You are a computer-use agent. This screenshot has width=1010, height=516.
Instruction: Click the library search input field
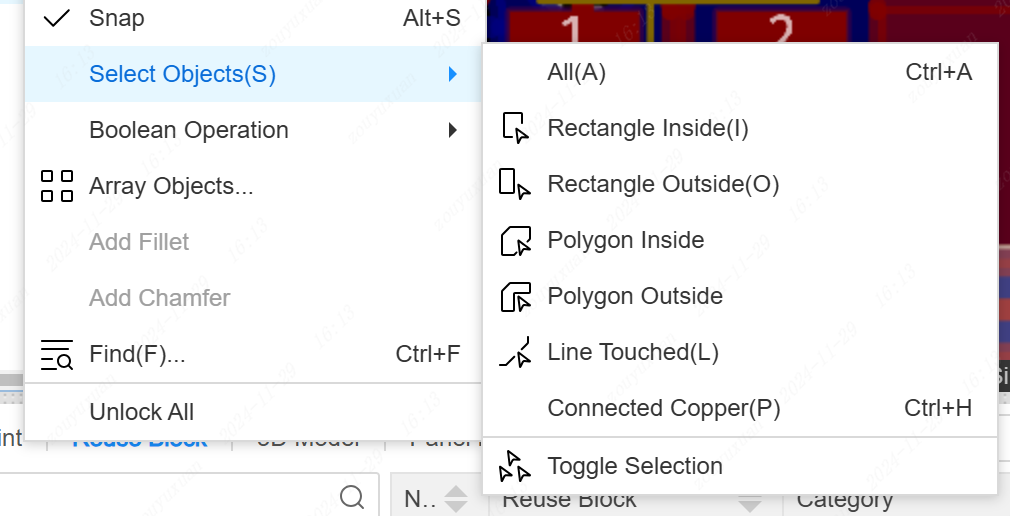pos(170,497)
